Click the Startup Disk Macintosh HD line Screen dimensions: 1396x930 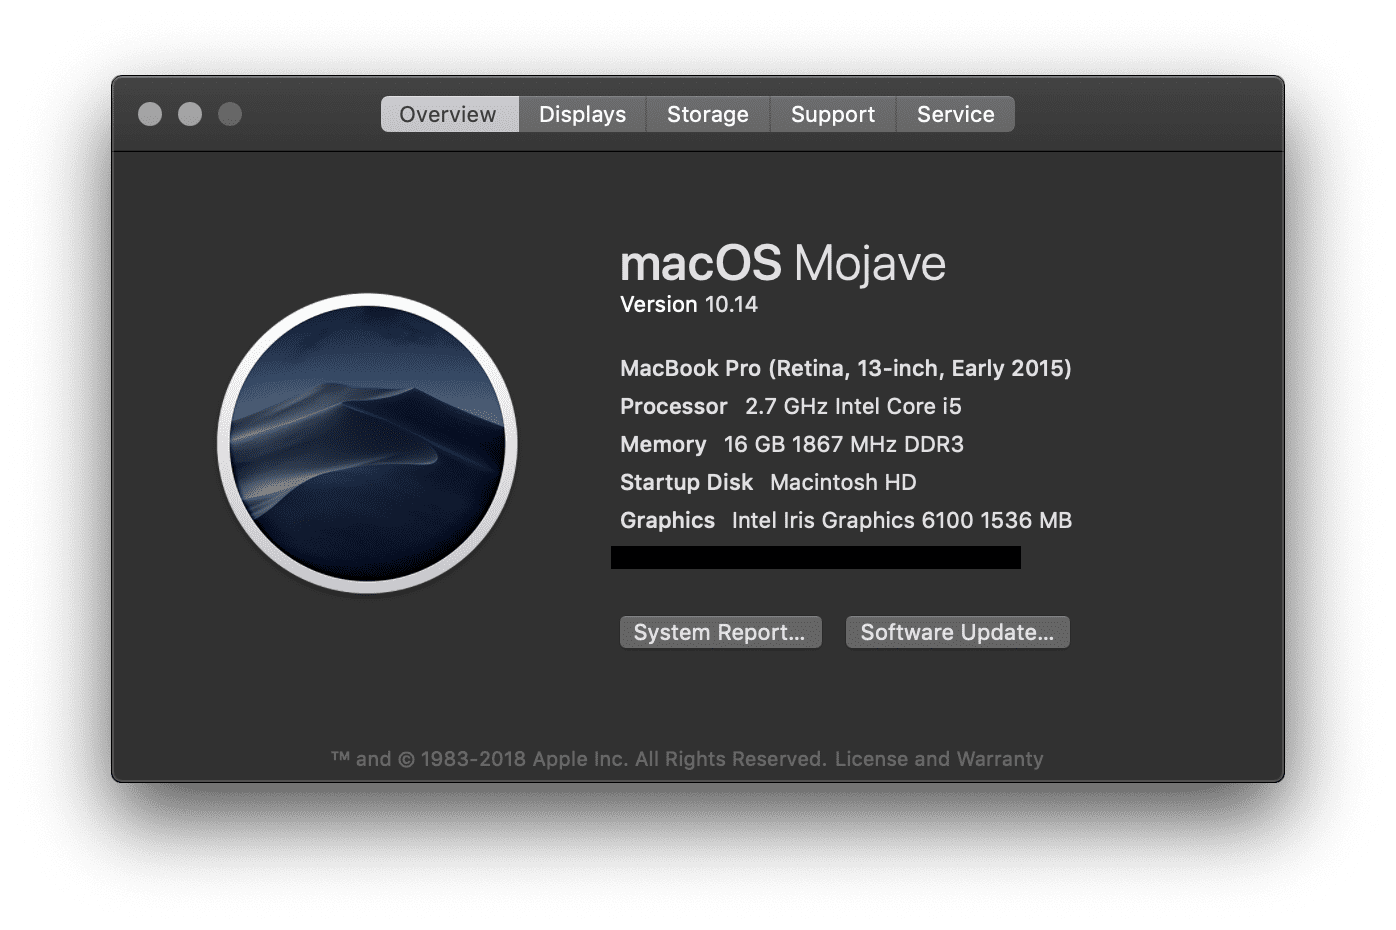pos(768,482)
